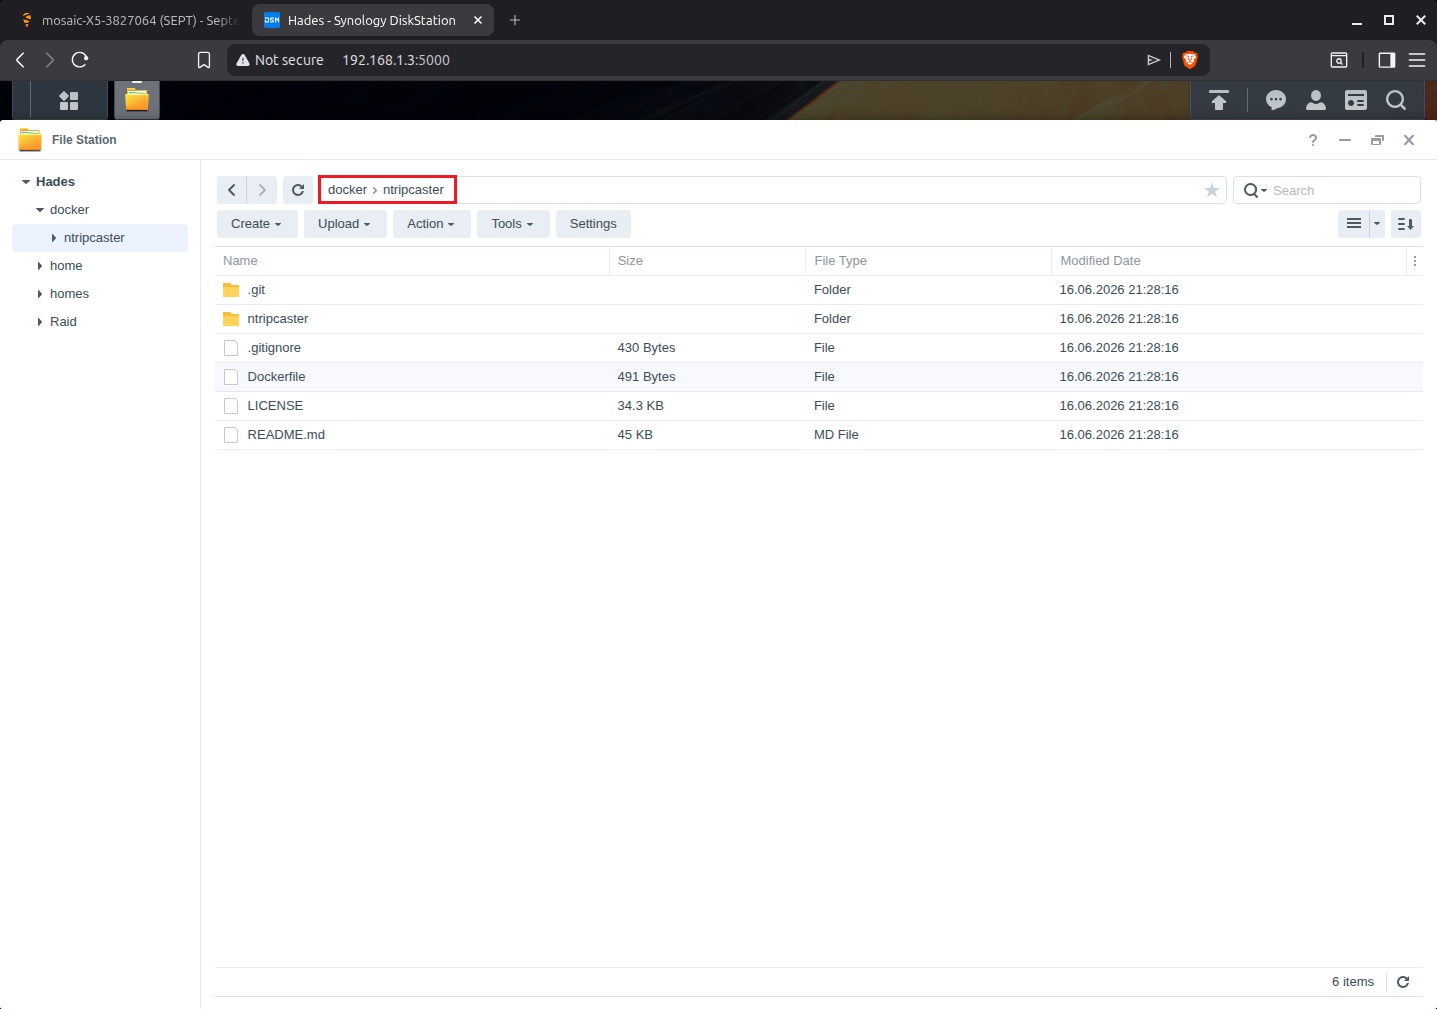Sort by the File Type column header
1437x1009 pixels.
pyautogui.click(x=929, y=261)
